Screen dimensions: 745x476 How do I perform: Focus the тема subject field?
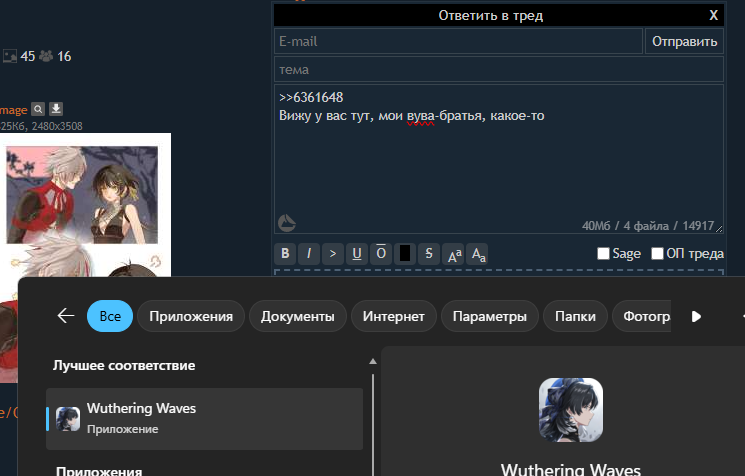[x=499, y=69]
